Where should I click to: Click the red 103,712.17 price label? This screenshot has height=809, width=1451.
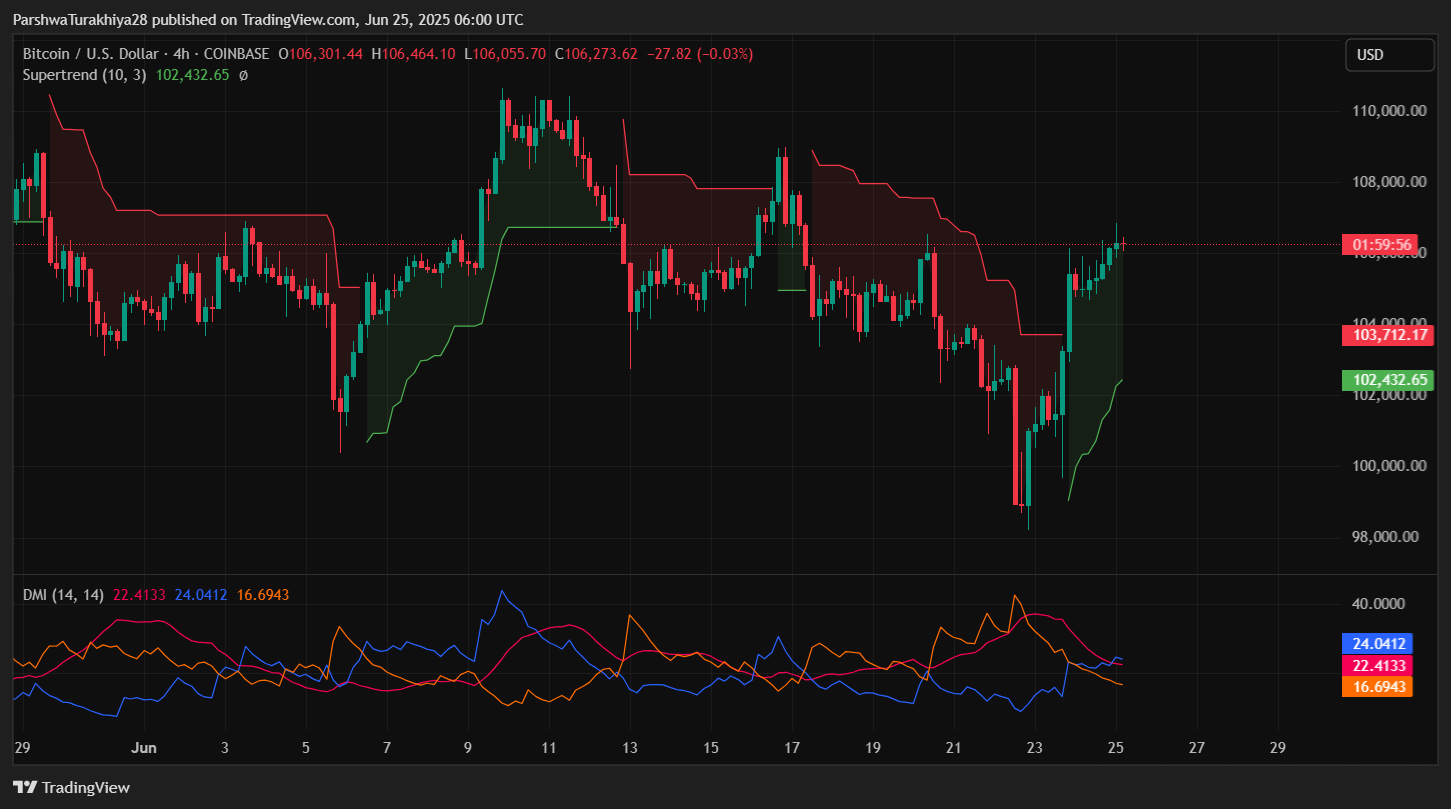point(1387,335)
